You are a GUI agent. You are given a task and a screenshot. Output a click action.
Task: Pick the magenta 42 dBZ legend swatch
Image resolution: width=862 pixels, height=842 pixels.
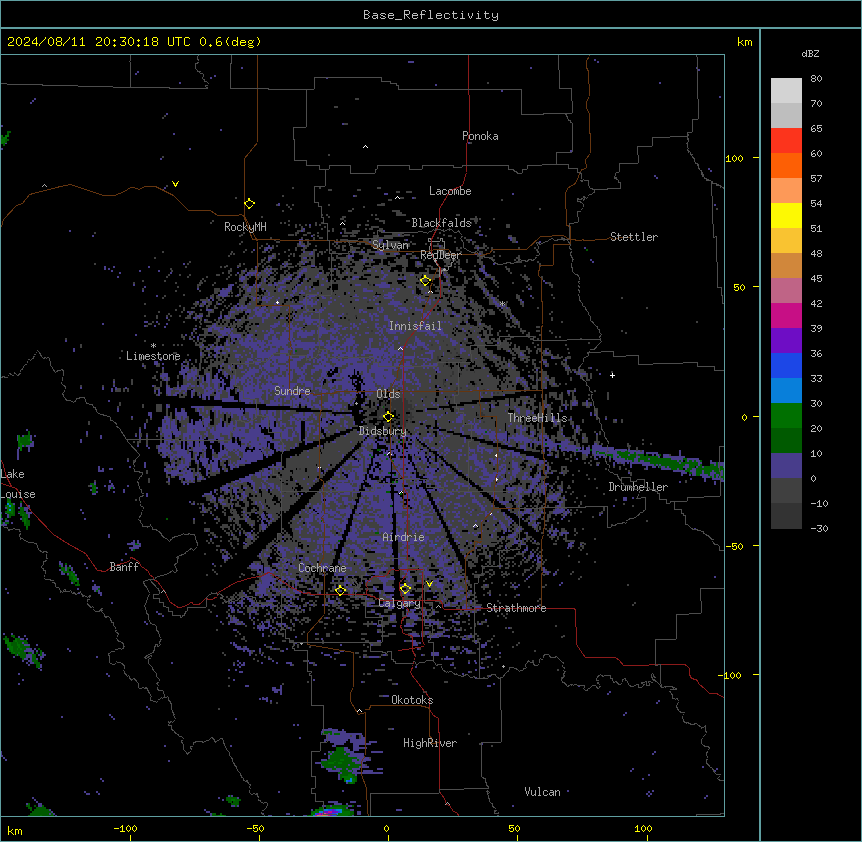coord(786,315)
